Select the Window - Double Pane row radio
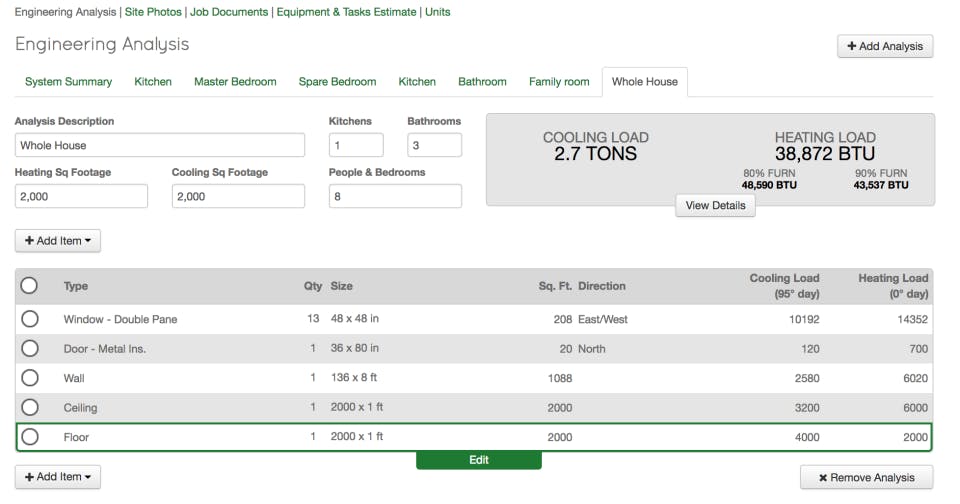Screen dimensions: 960x504 coord(29,319)
